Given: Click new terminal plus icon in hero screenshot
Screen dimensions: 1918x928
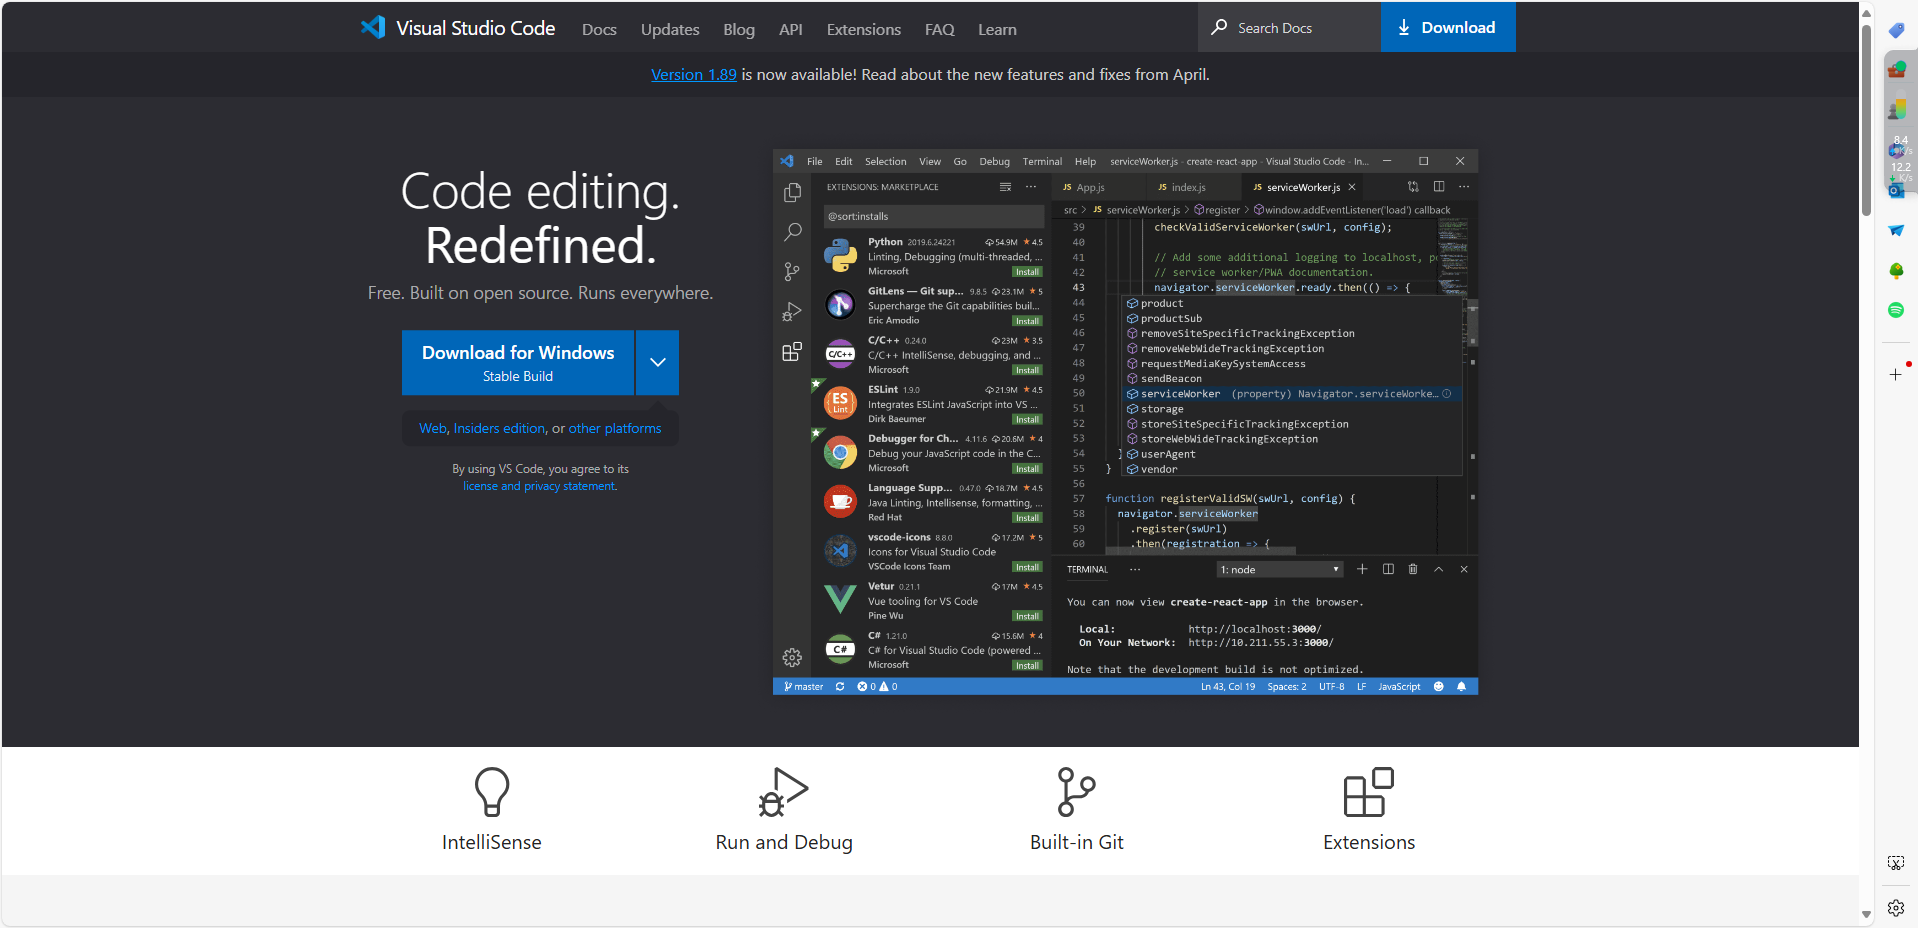Looking at the screenshot, I should pyautogui.click(x=1362, y=569).
